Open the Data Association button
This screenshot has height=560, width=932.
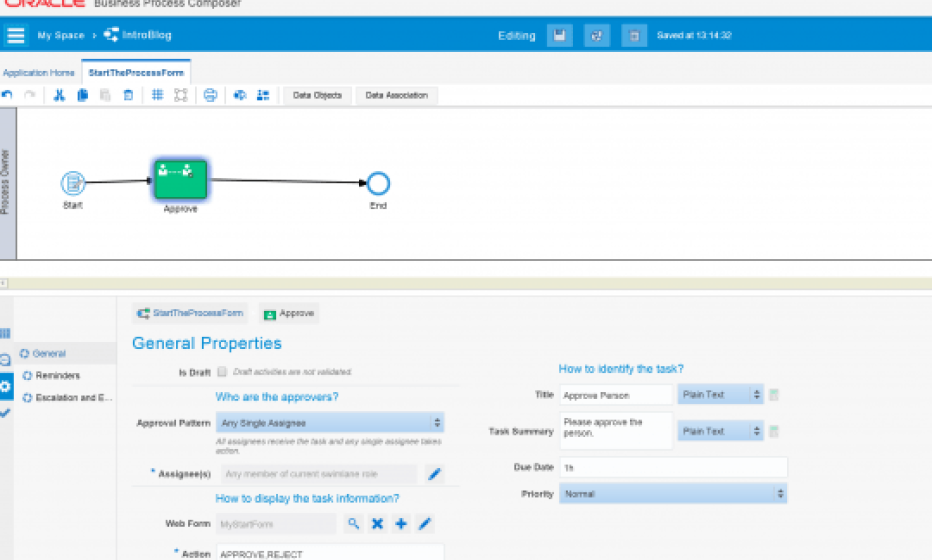[396, 95]
